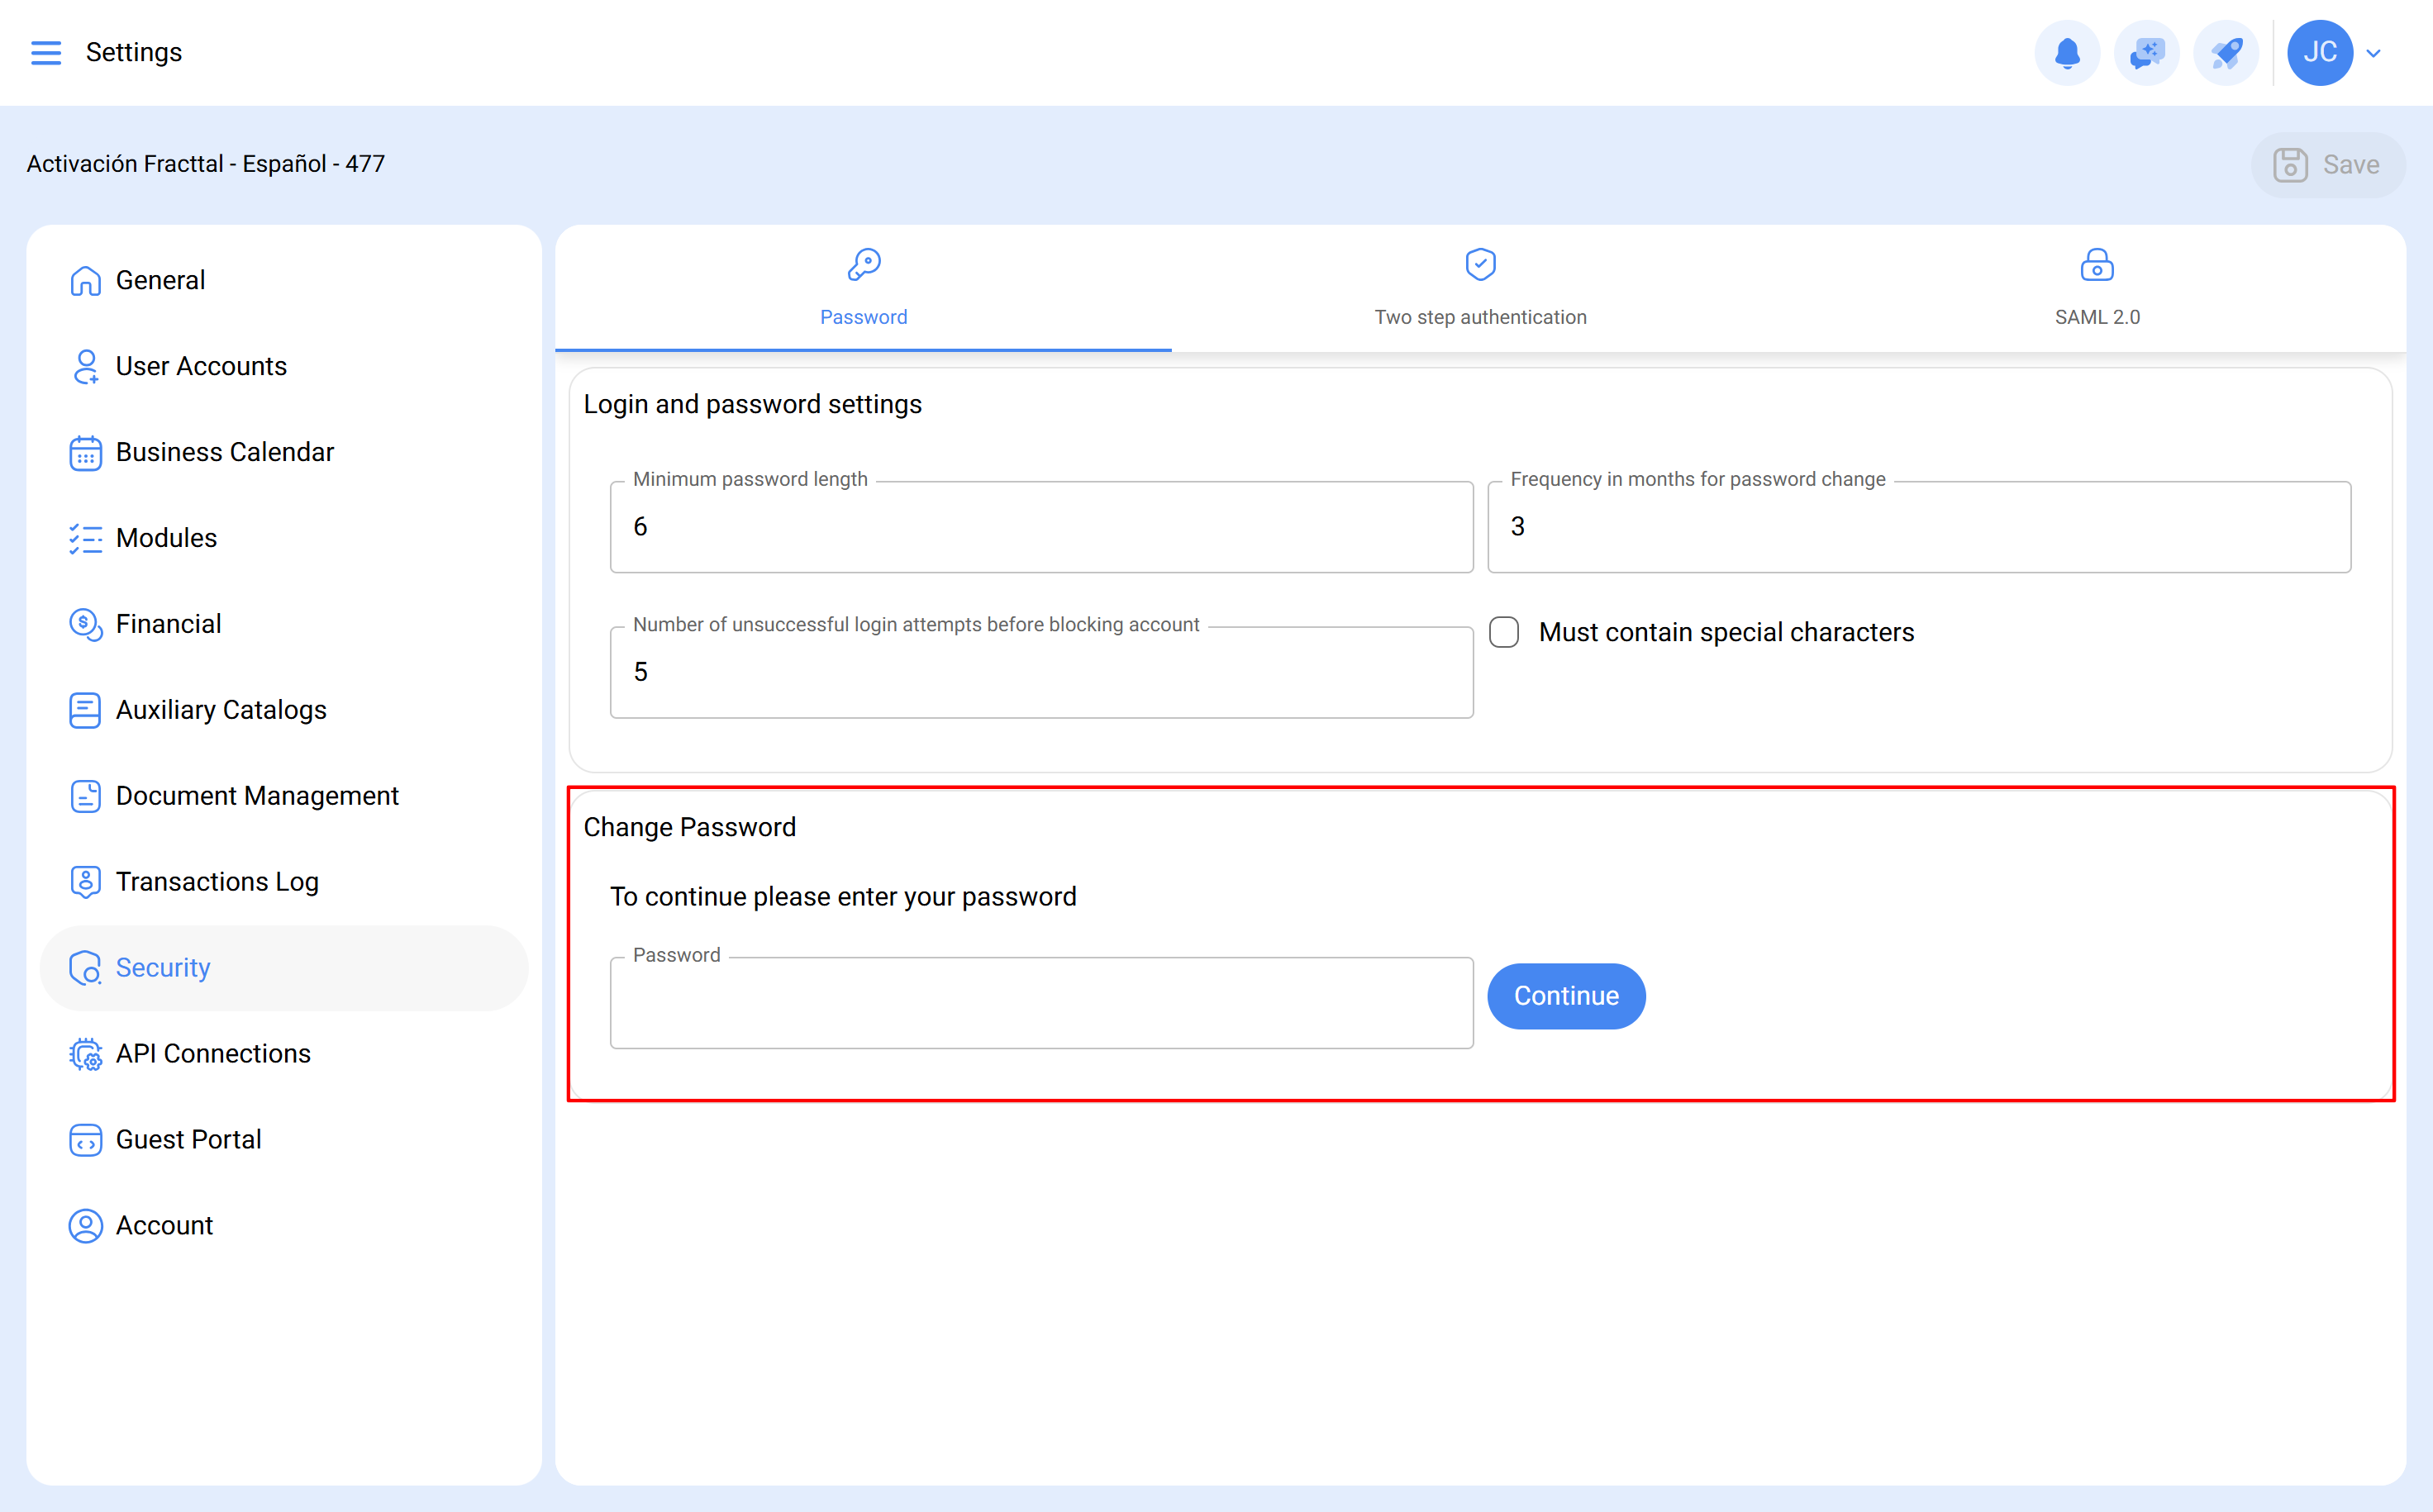Open the hamburger navigation menu
The width and height of the screenshot is (2433, 1512).
point(45,52)
